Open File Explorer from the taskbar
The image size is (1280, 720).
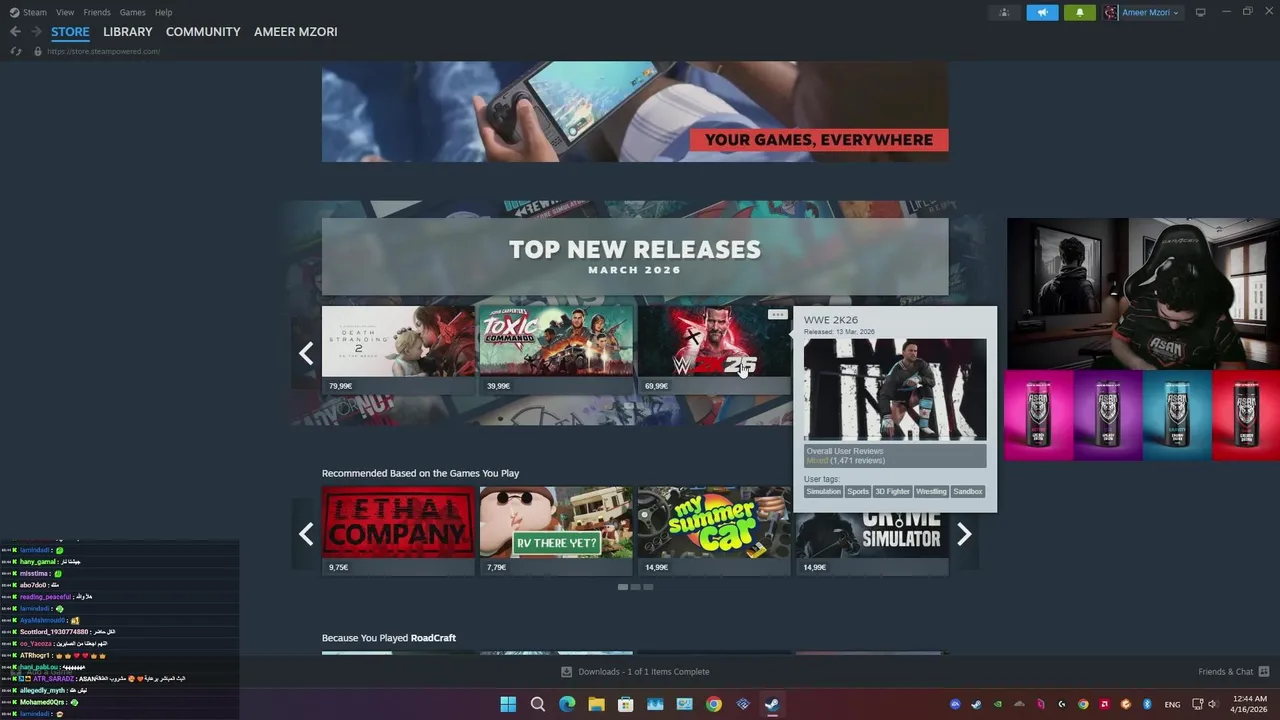pyautogui.click(x=596, y=704)
